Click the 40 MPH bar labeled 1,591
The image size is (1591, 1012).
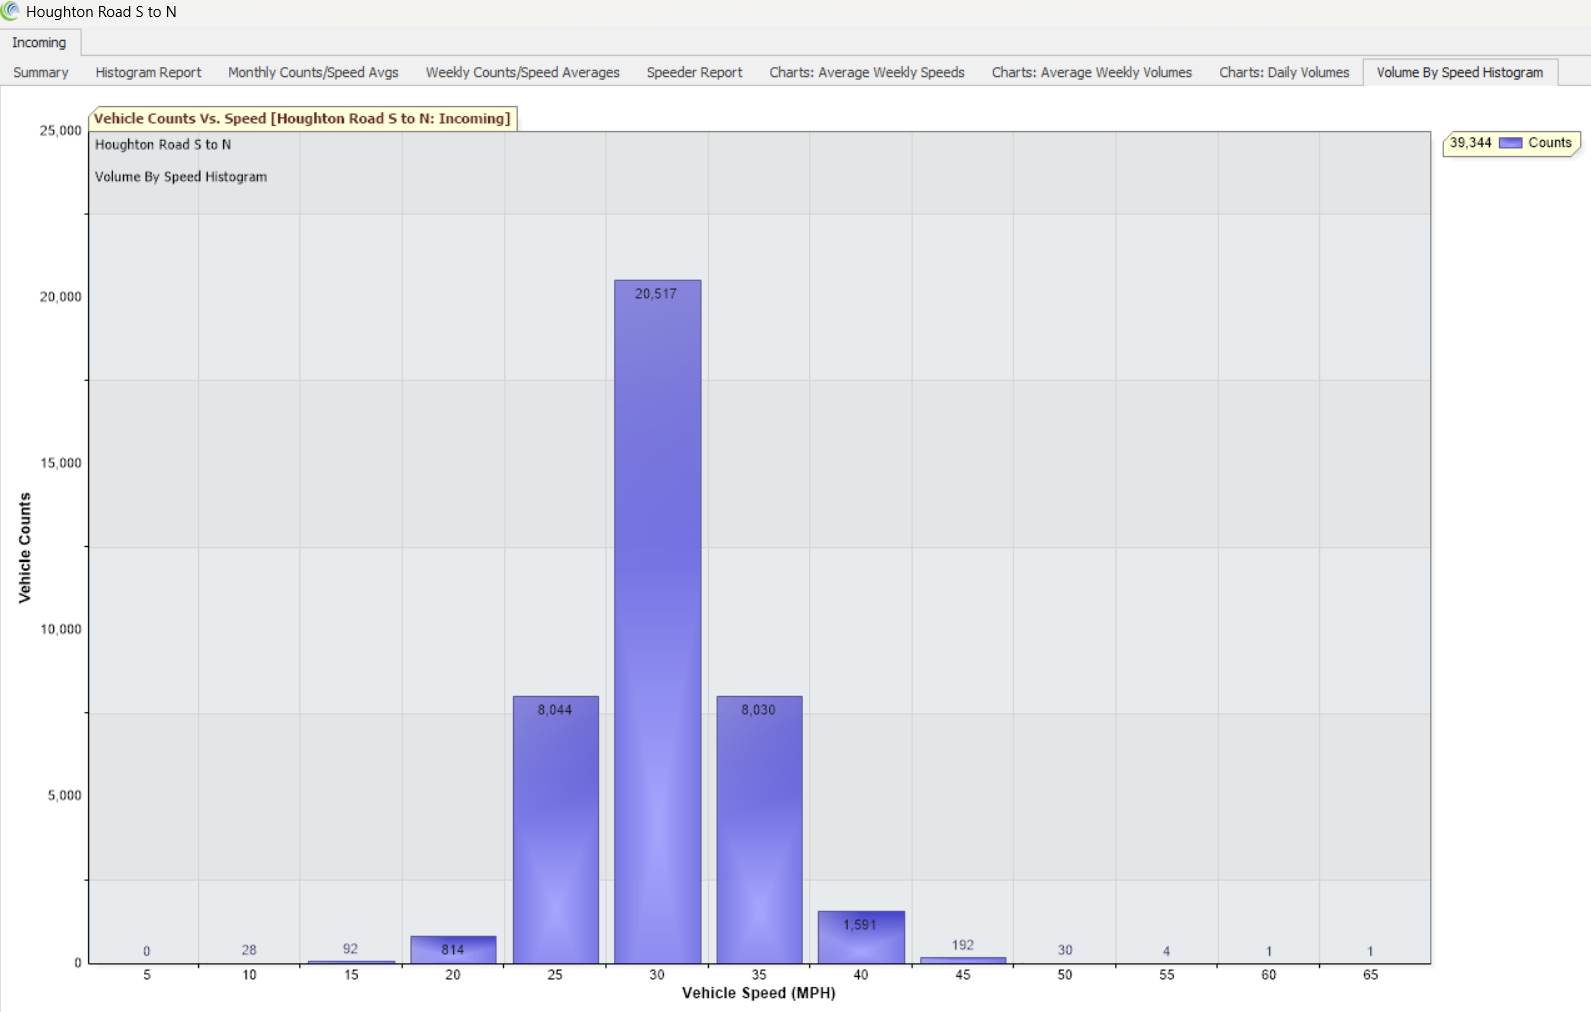pos(861,940)
